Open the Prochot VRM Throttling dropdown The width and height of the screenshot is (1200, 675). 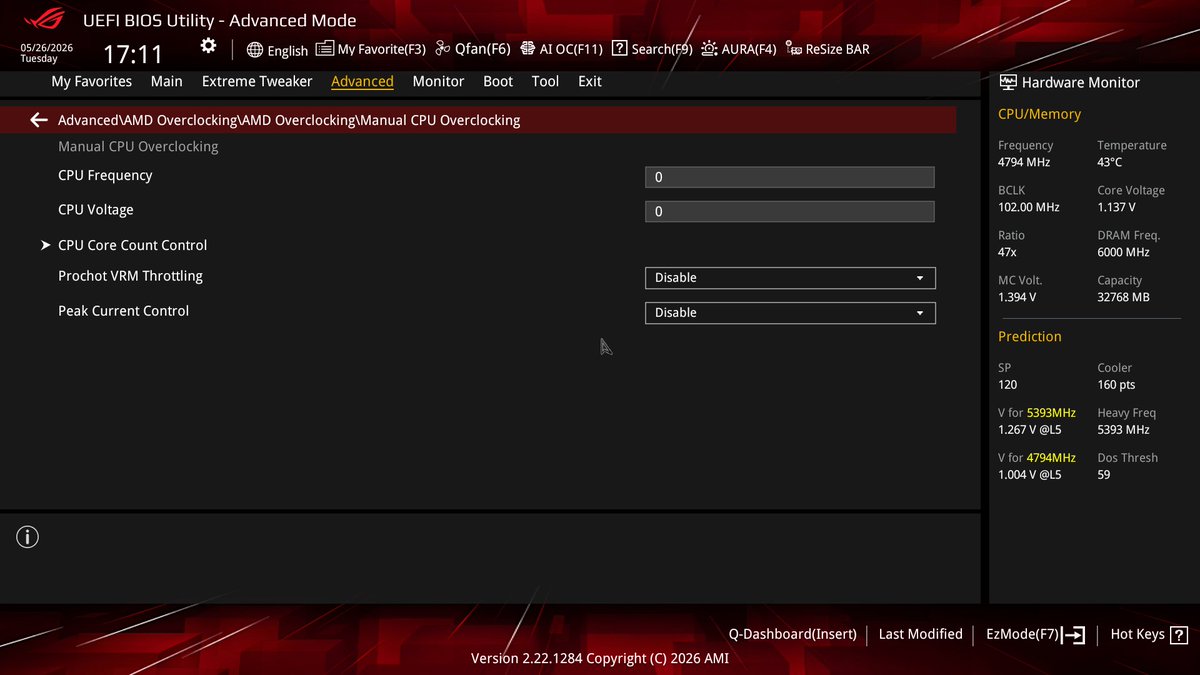pos(790,278)
